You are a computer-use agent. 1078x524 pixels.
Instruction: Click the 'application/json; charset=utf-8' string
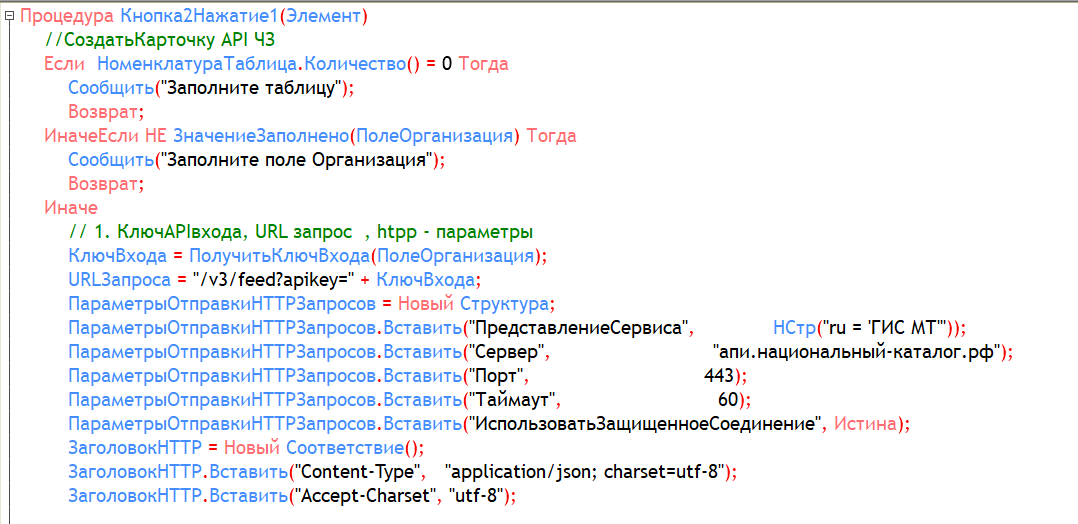click(586, 472)
